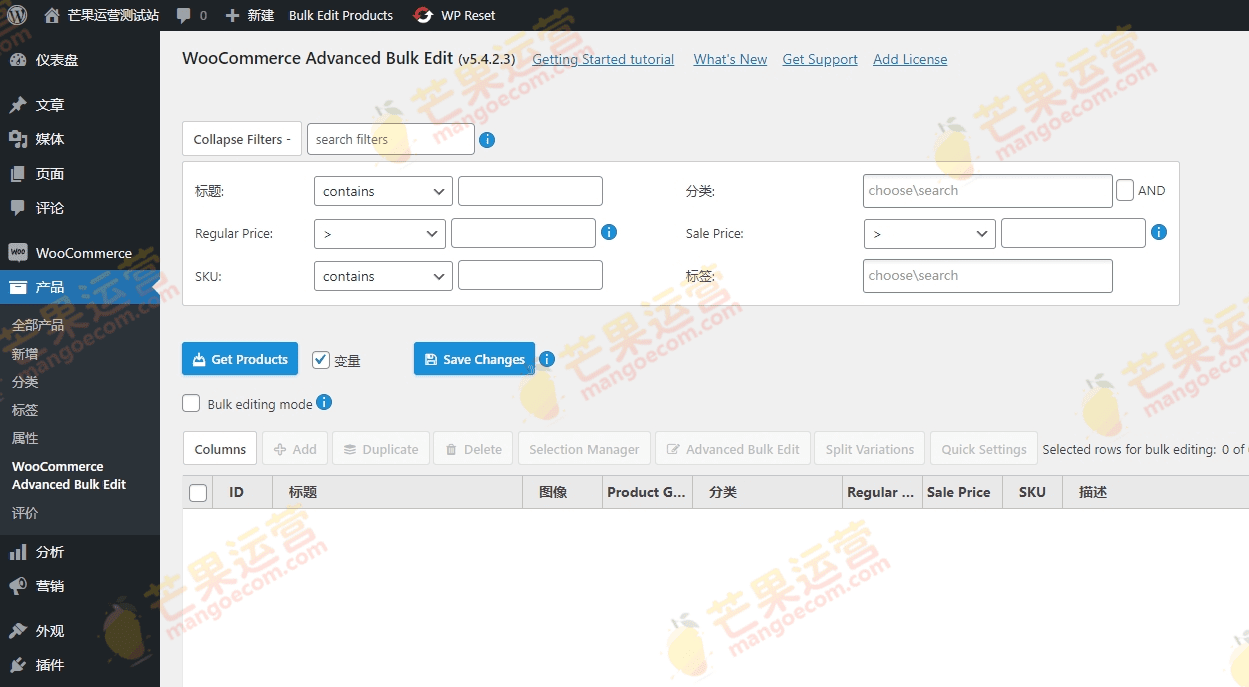1249x687 pixels.
Task: Click the 媒体 media icon
Action: (18, 139)
